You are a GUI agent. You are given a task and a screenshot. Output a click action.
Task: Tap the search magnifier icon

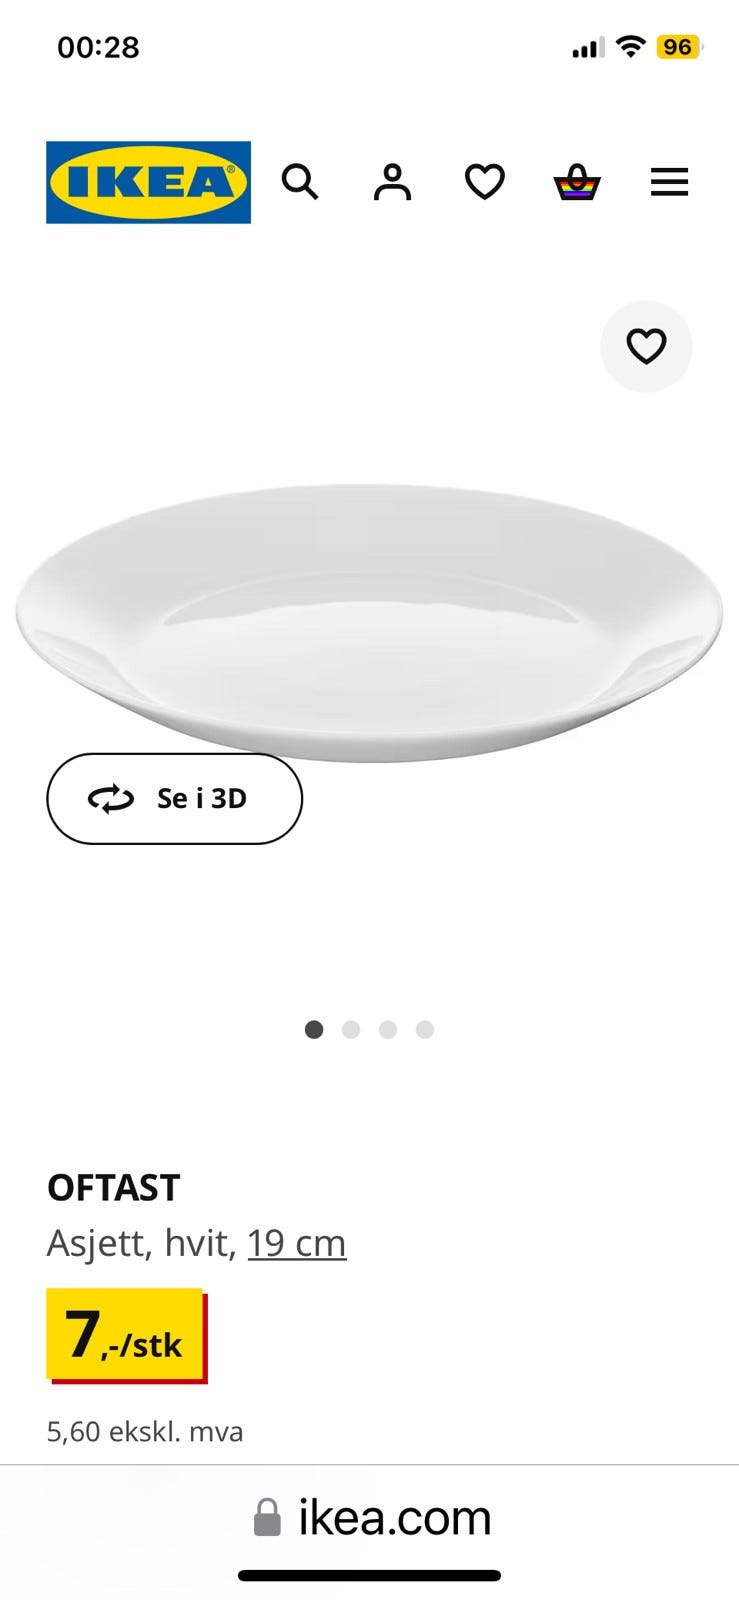click(300, 182)
